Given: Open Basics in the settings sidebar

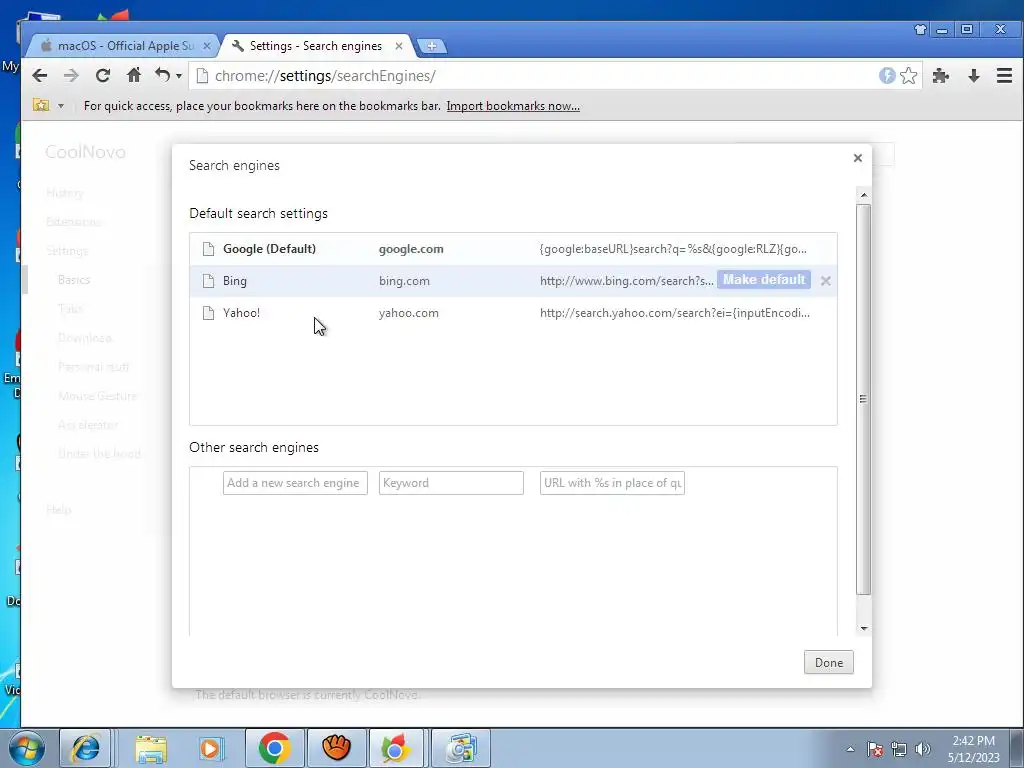Looking at the screenshot, I should (x=74, y=280).
